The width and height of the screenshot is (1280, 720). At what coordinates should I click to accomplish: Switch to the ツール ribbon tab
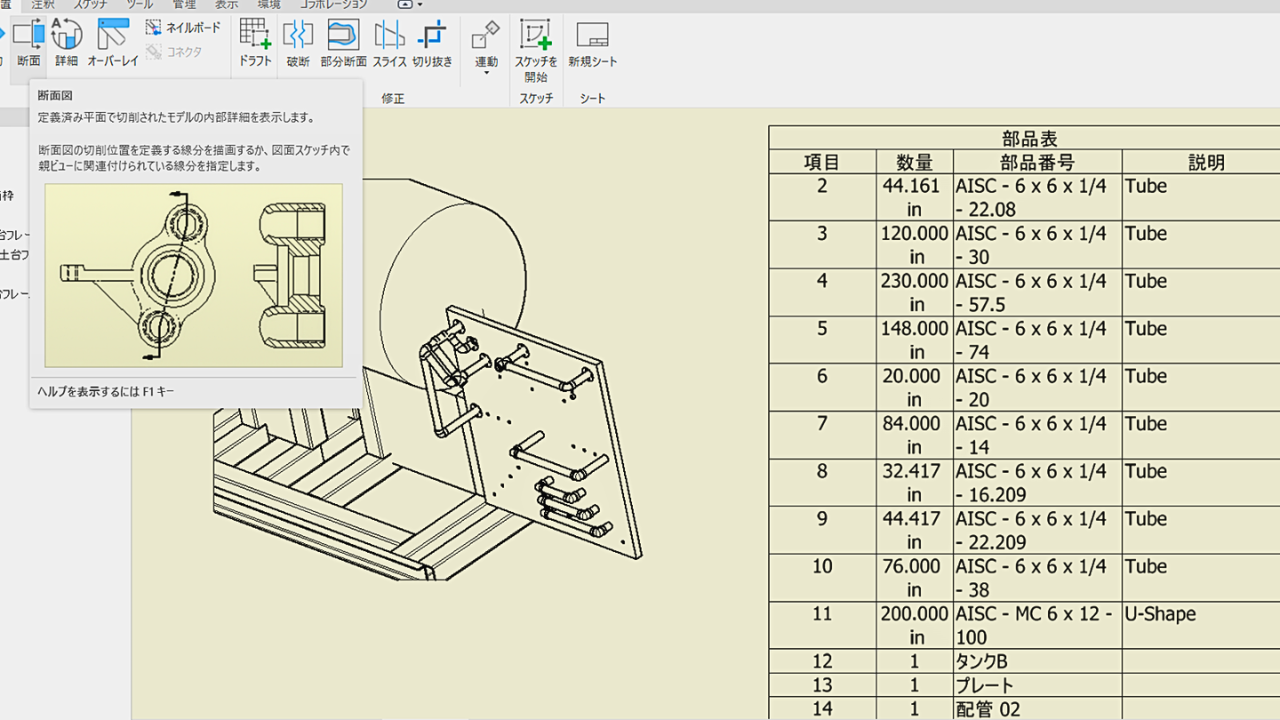point(140,4)
